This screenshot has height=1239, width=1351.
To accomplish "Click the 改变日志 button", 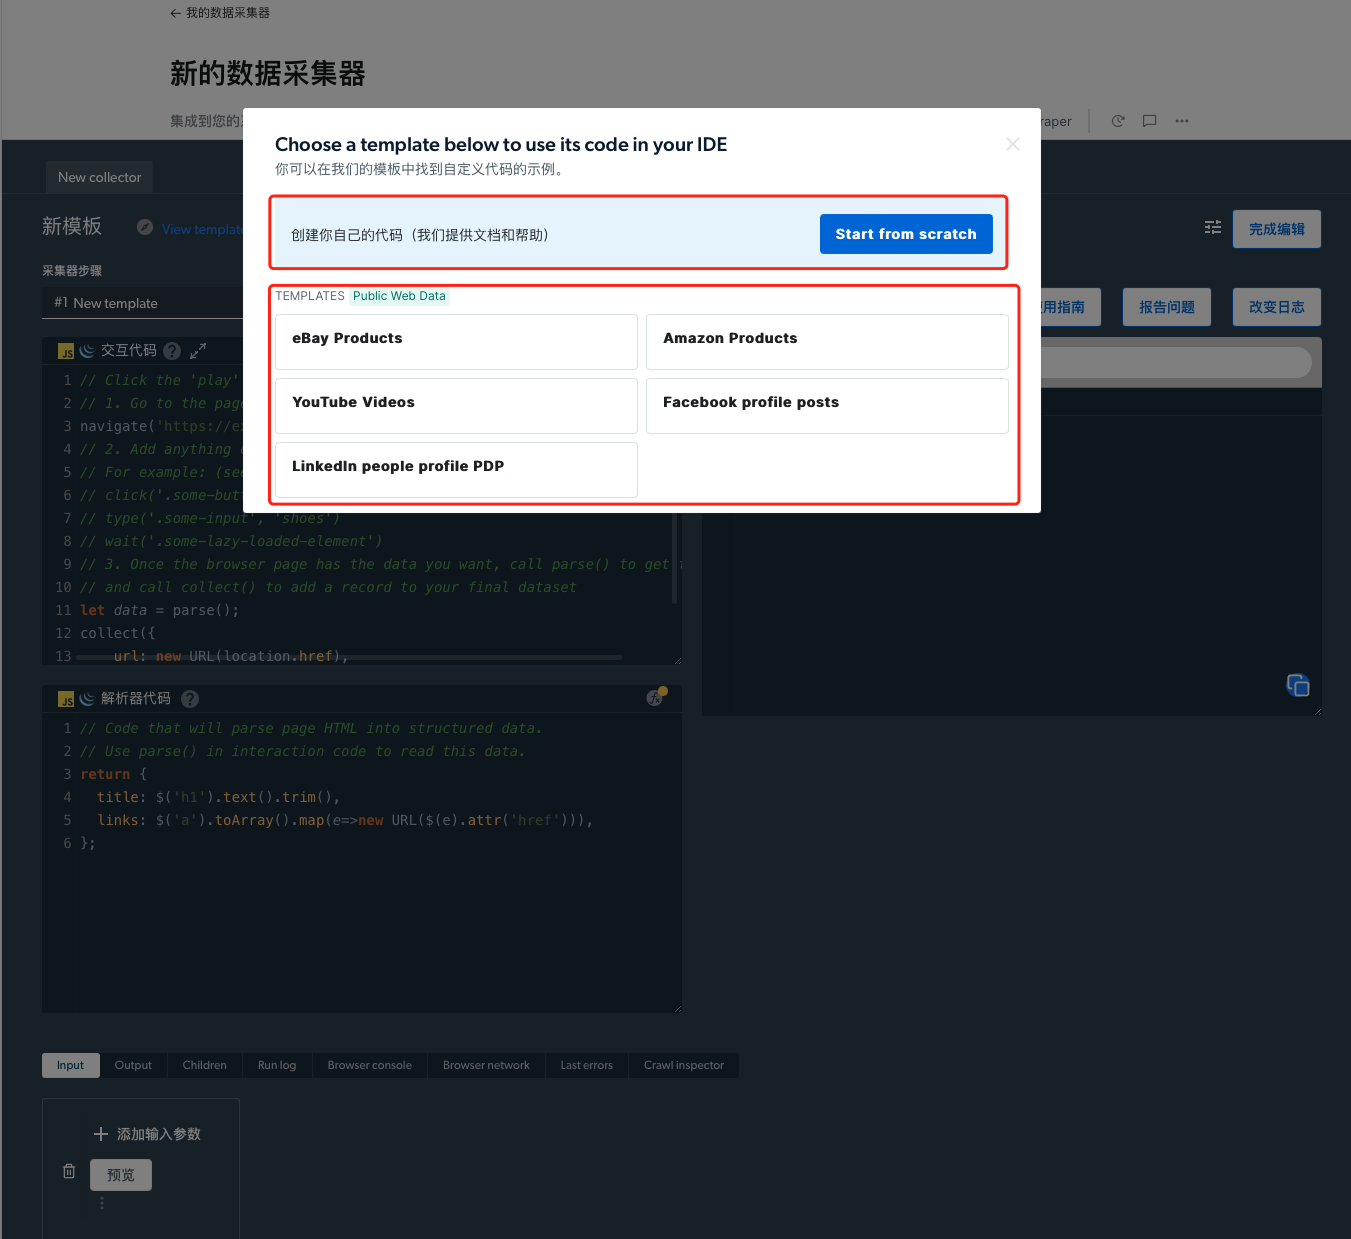I will pos(1277,307).
